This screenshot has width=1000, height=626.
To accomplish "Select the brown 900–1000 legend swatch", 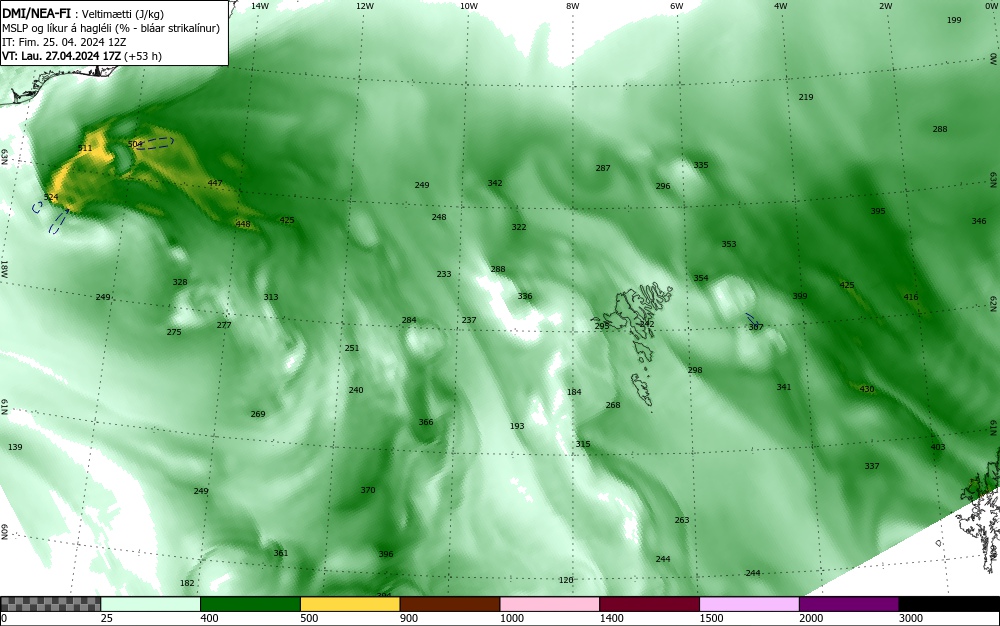I will (x=450, y=604).
